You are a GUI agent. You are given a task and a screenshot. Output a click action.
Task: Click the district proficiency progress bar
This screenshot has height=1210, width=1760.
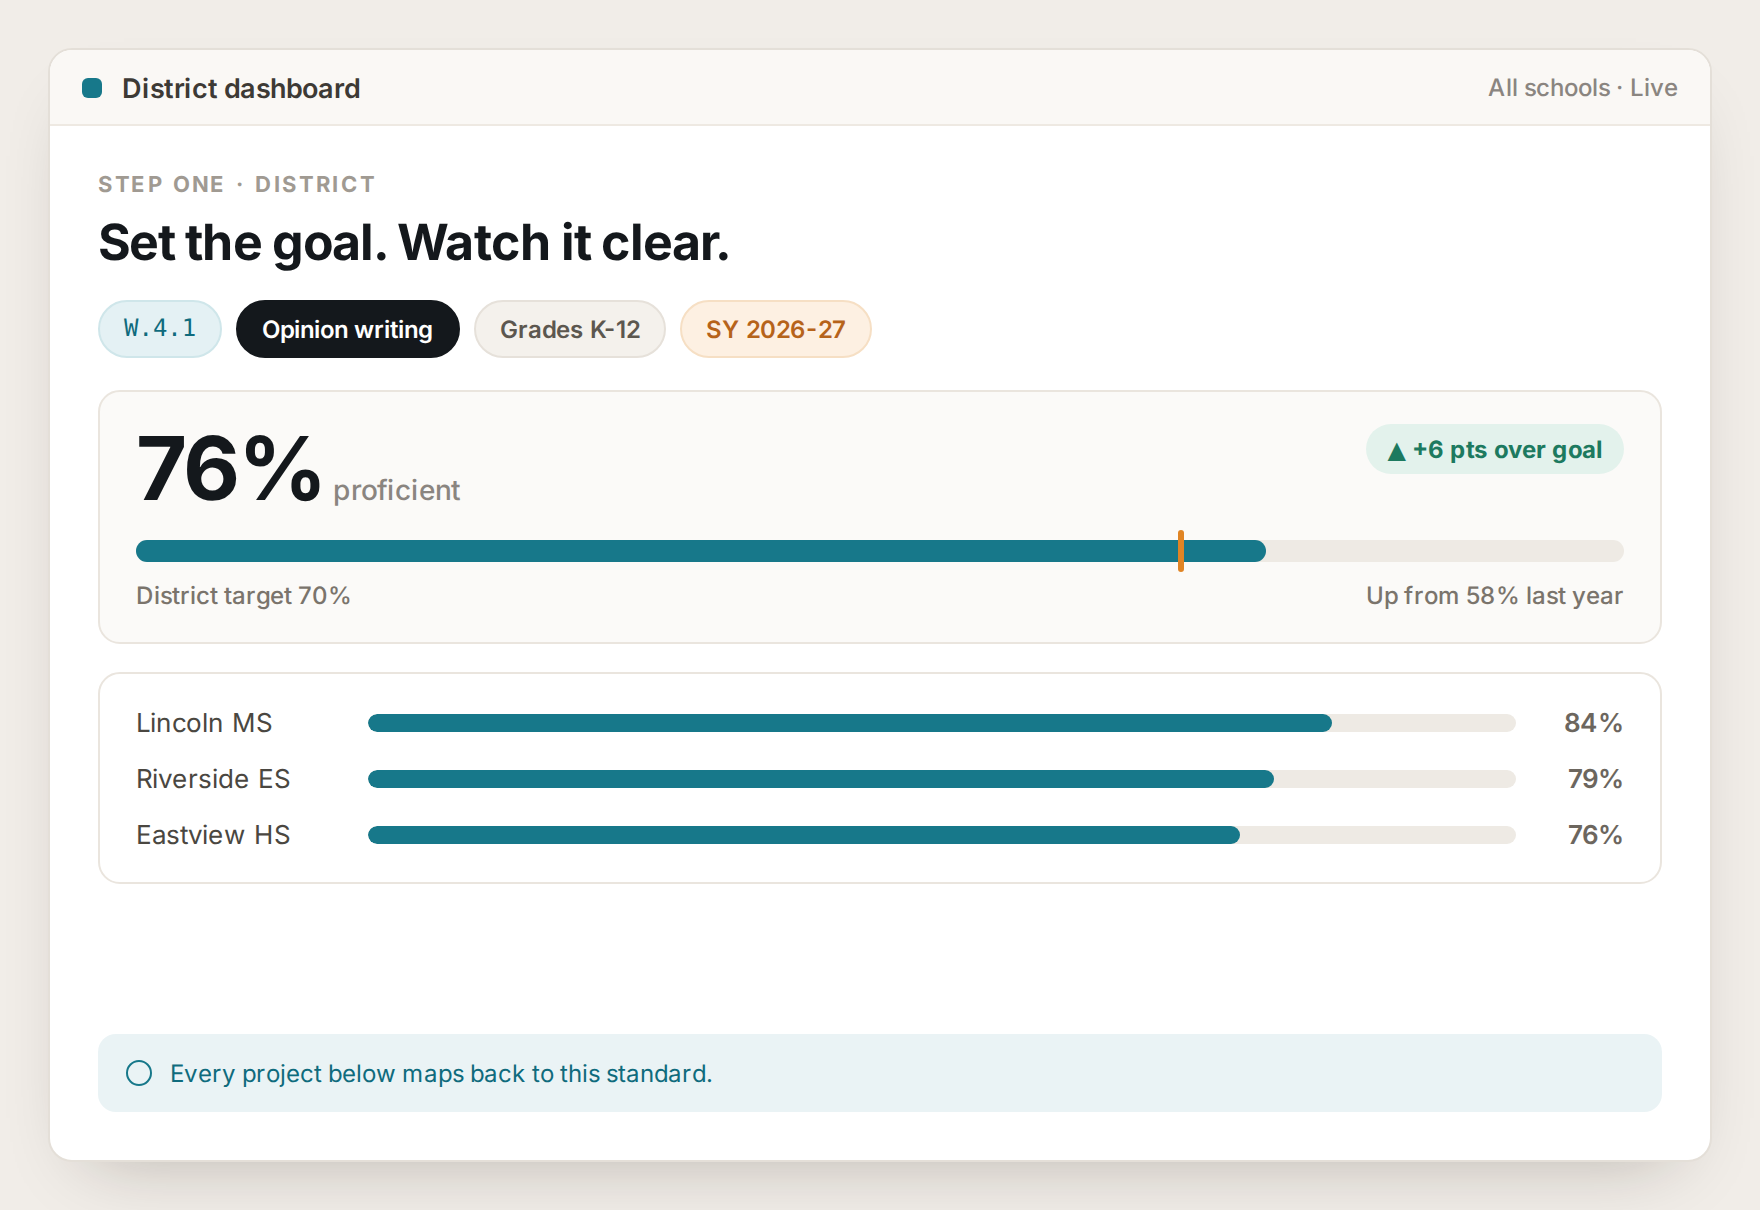pyautogui.click(x=879, y=551)
